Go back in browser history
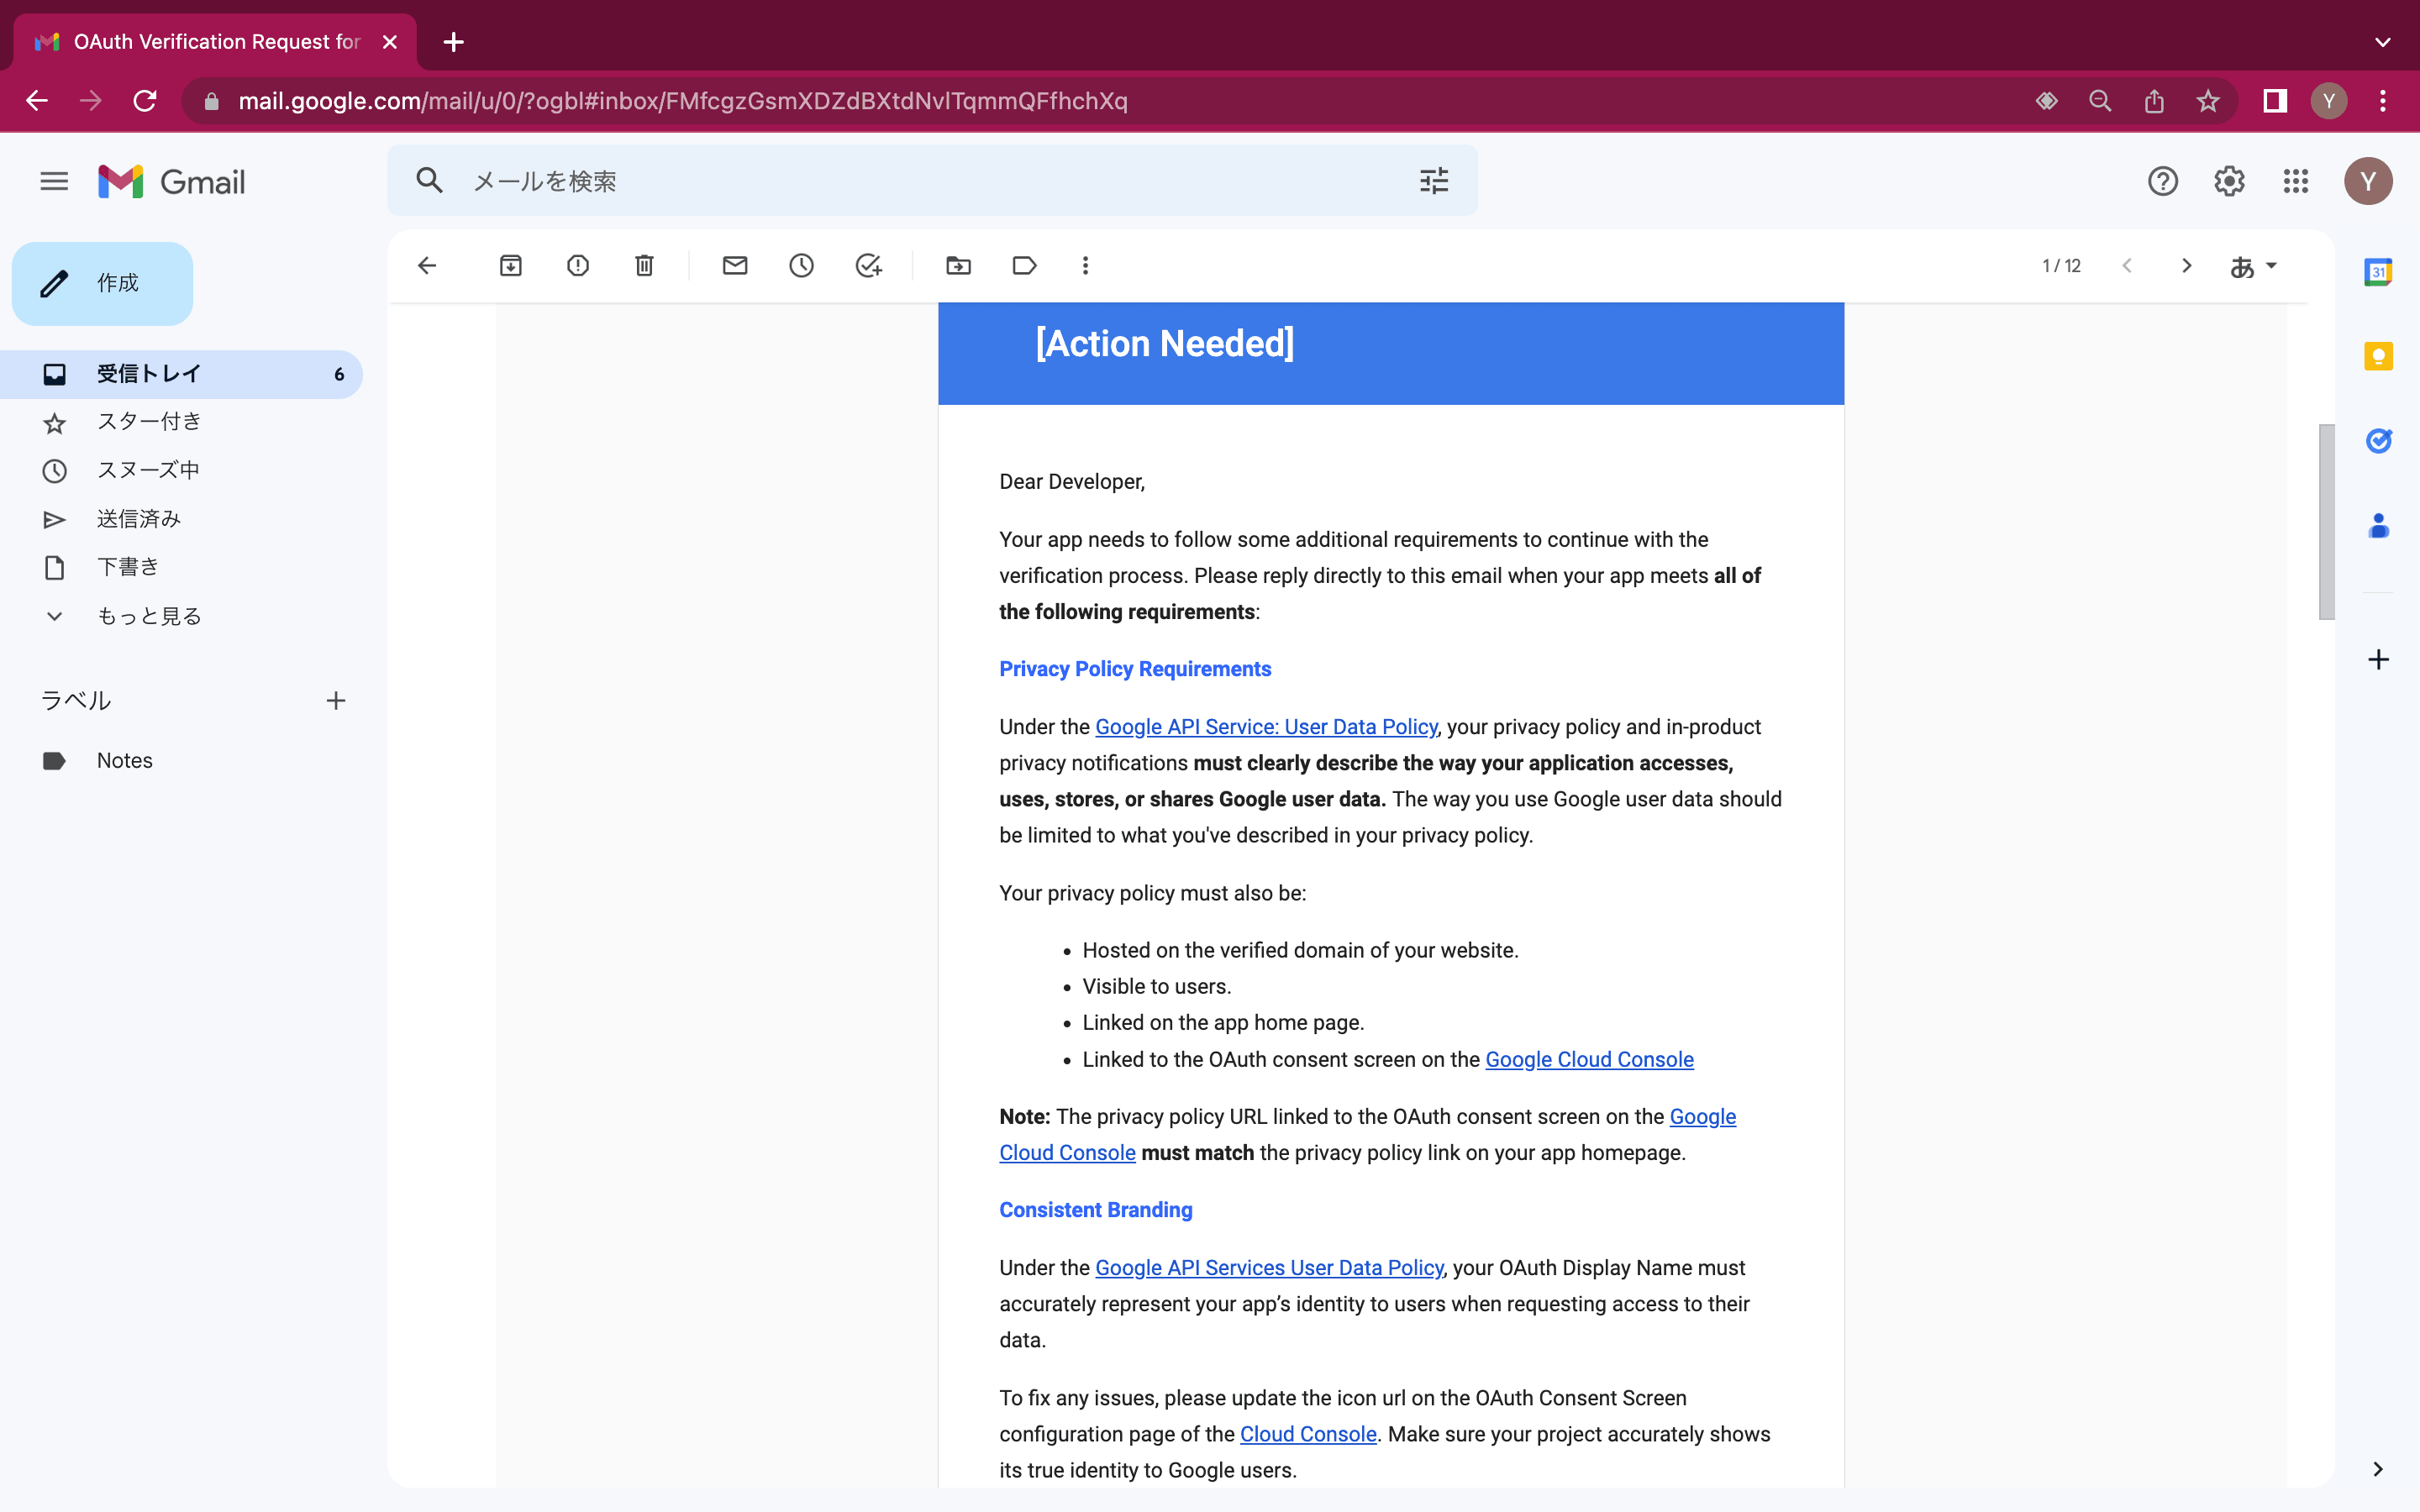 pyautogui.click(x=37, y=101)
